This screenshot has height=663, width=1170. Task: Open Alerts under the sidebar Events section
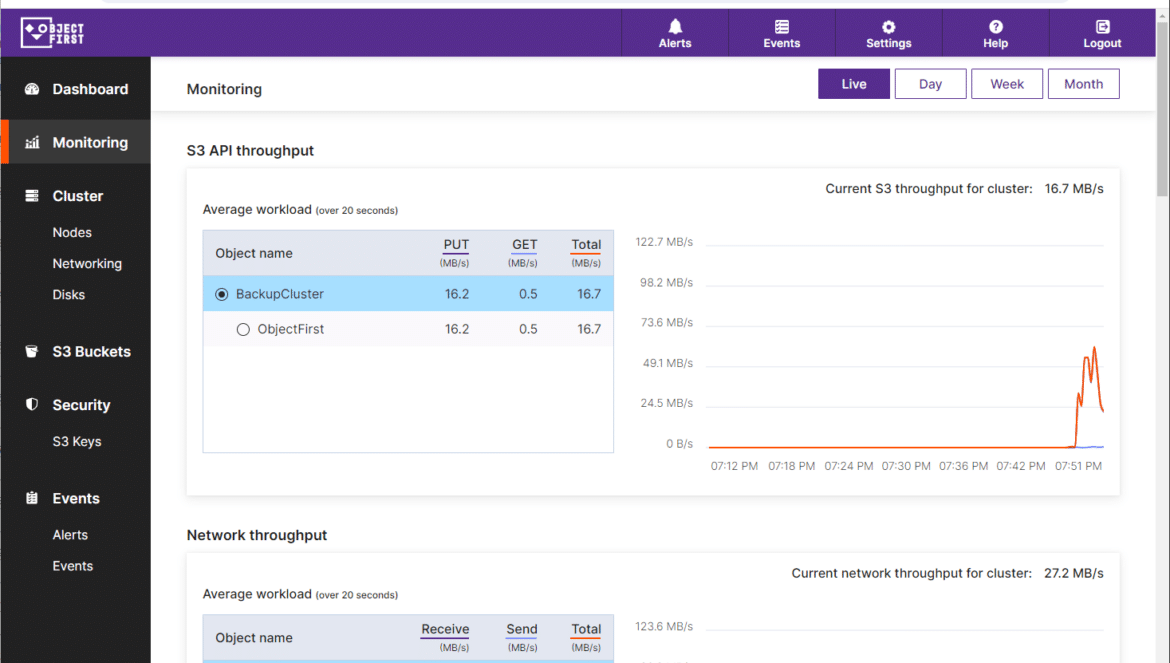pos(70,535)
